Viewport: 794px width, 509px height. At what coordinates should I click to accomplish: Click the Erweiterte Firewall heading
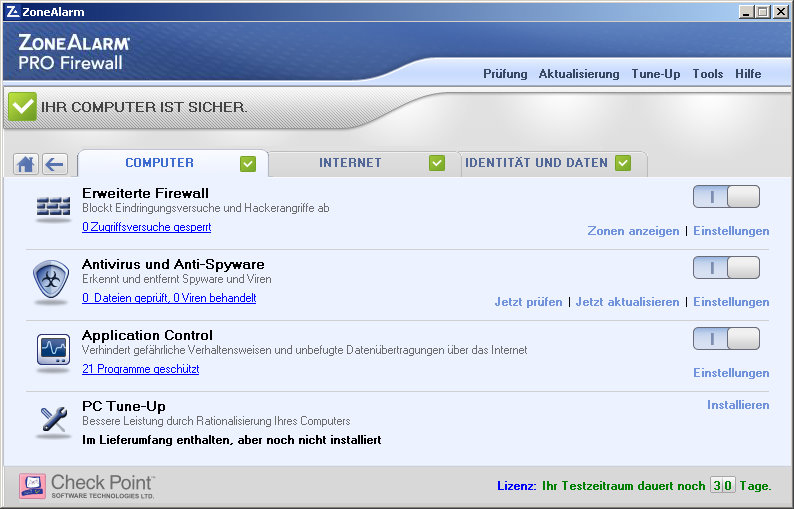click(145, 193)
